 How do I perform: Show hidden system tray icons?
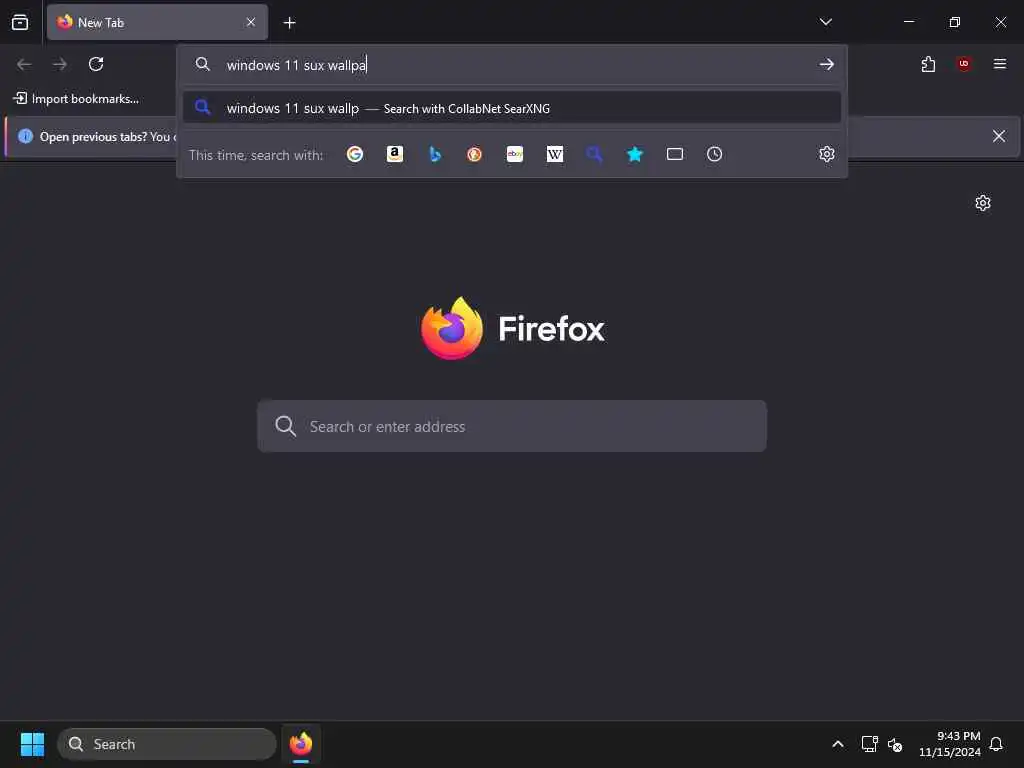837,744
